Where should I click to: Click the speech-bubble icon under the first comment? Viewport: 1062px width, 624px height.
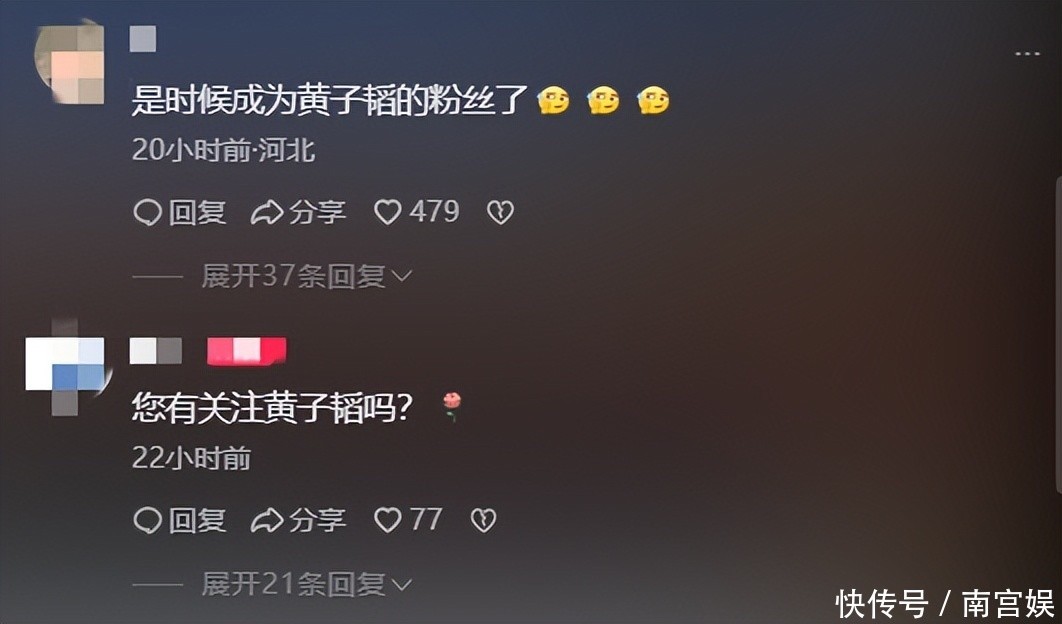147,213
